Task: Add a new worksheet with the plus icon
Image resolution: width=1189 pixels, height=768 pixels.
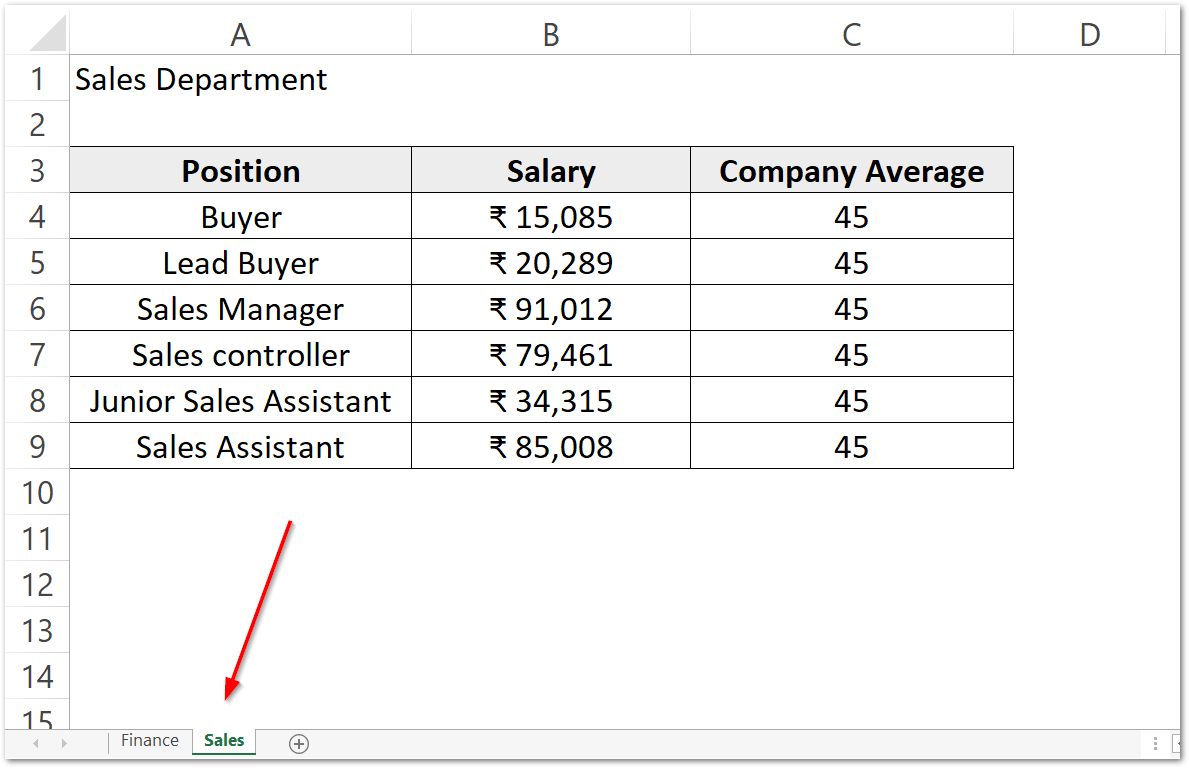Action: (297, 743)
